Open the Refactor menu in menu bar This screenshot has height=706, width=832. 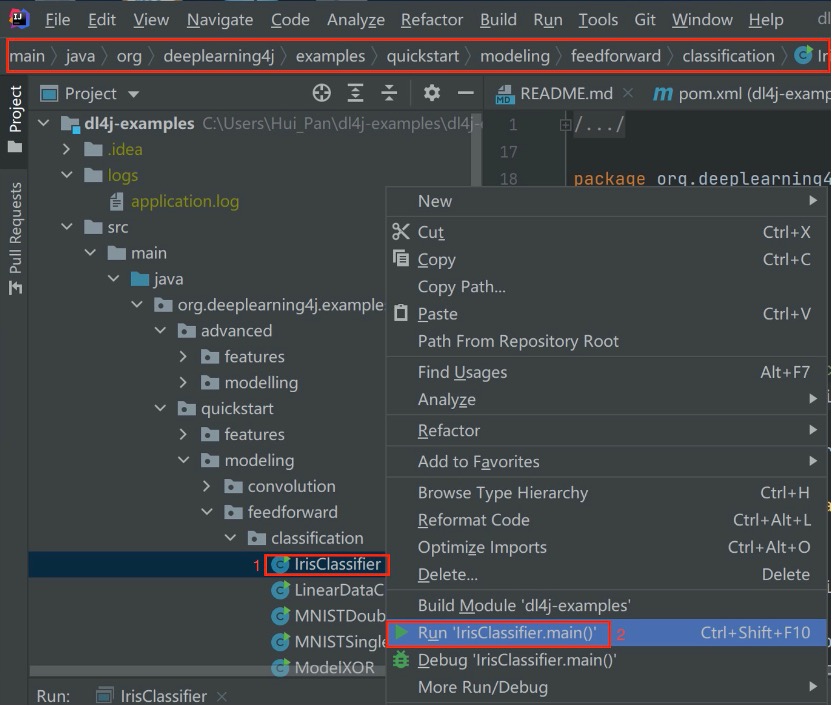[x=432, y=20]
